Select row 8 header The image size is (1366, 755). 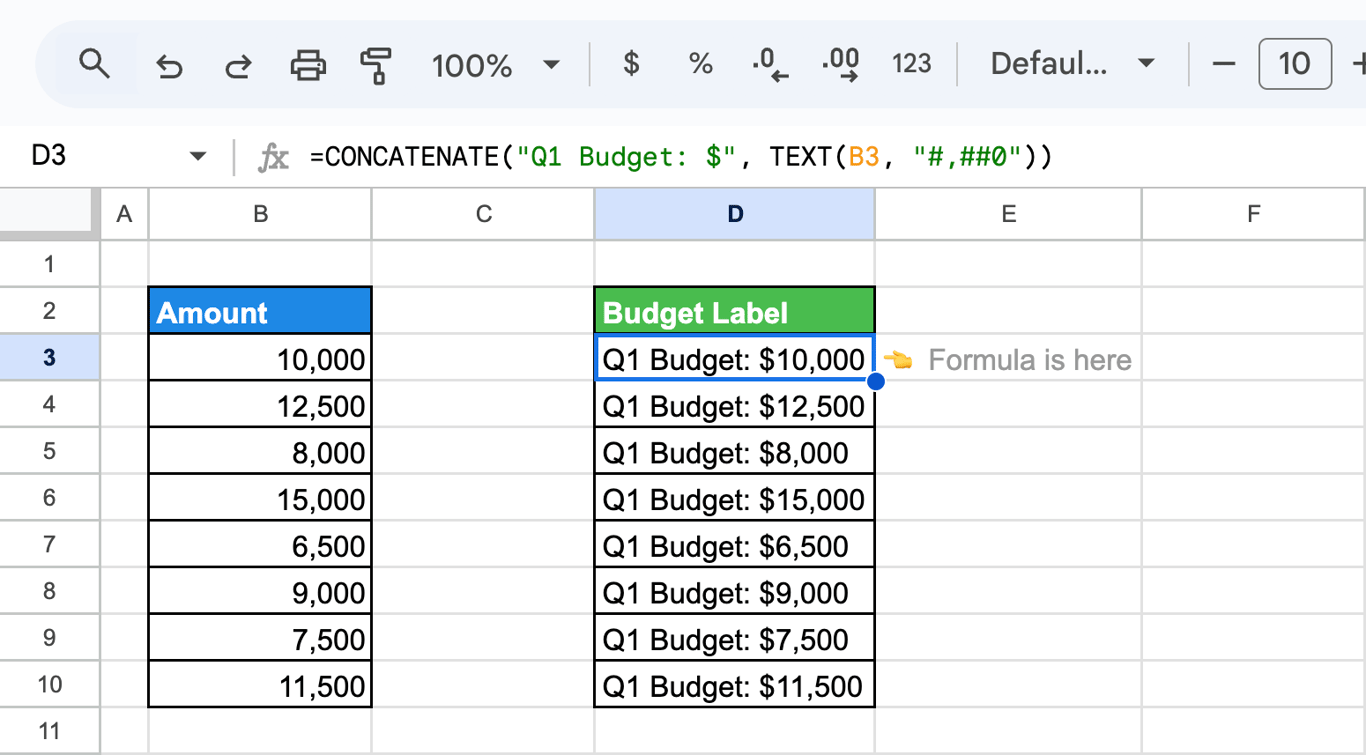tap(50, 591)
